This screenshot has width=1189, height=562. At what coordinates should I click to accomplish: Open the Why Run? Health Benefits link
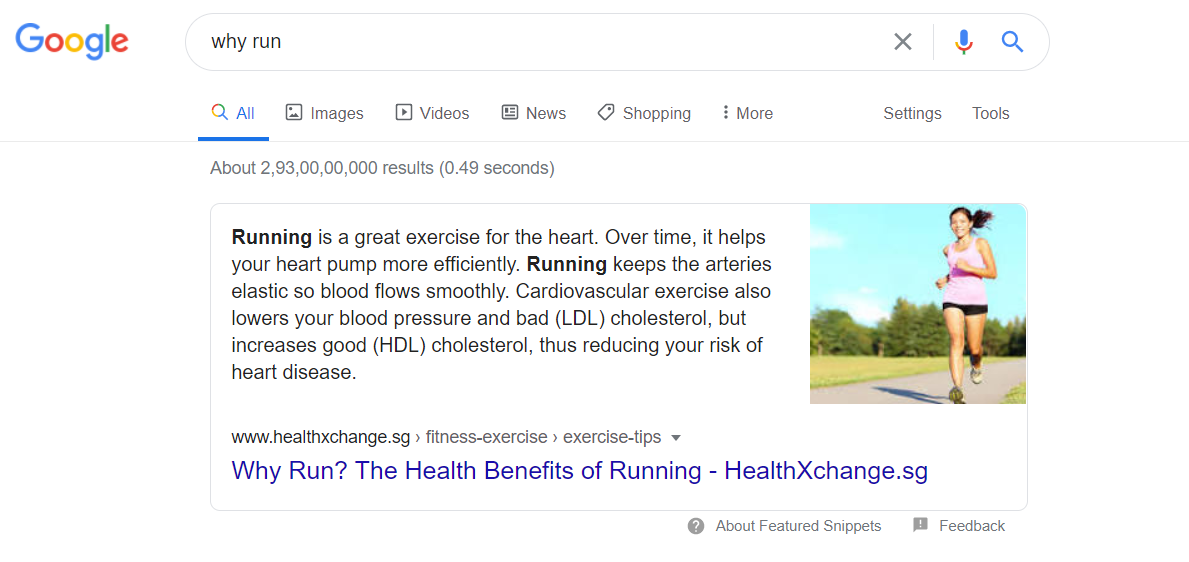click(x=579, y=471)
